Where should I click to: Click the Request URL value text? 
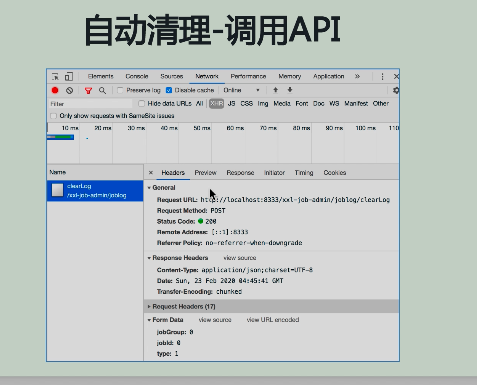click(x=295, y=200)
